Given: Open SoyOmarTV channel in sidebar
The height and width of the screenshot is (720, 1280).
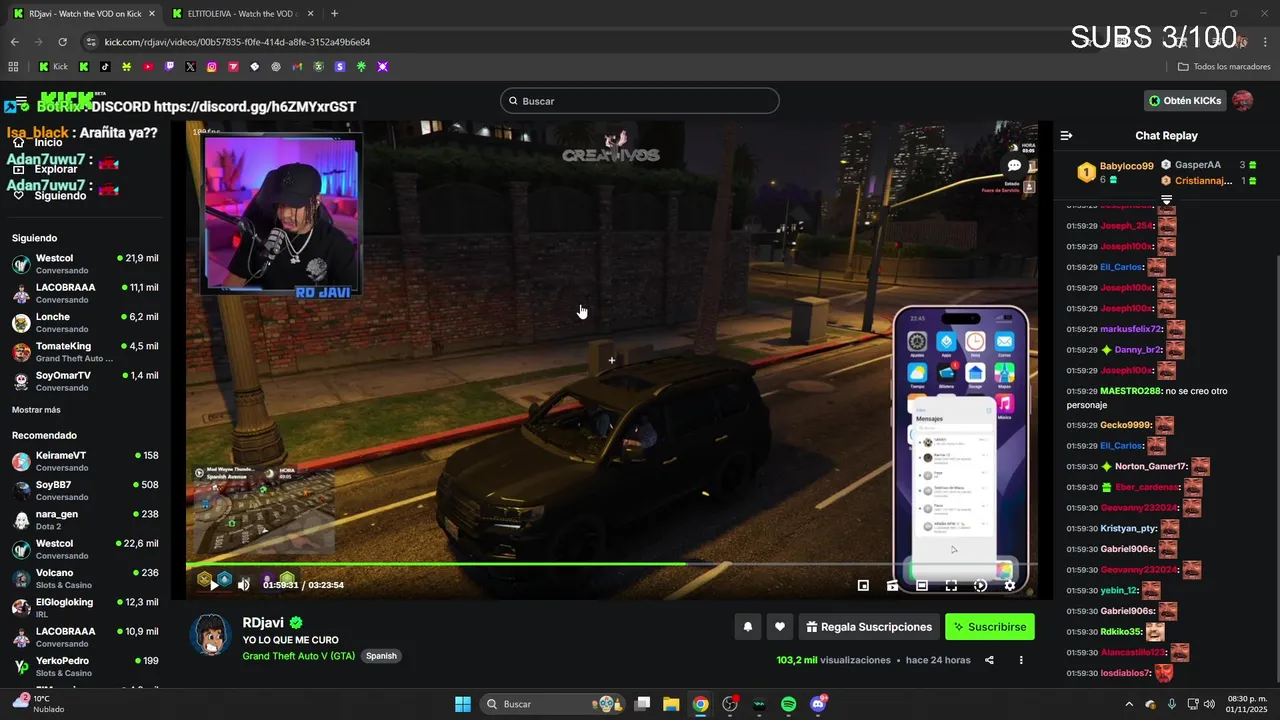Looking at the screenshot, I should tap(85, 381).
